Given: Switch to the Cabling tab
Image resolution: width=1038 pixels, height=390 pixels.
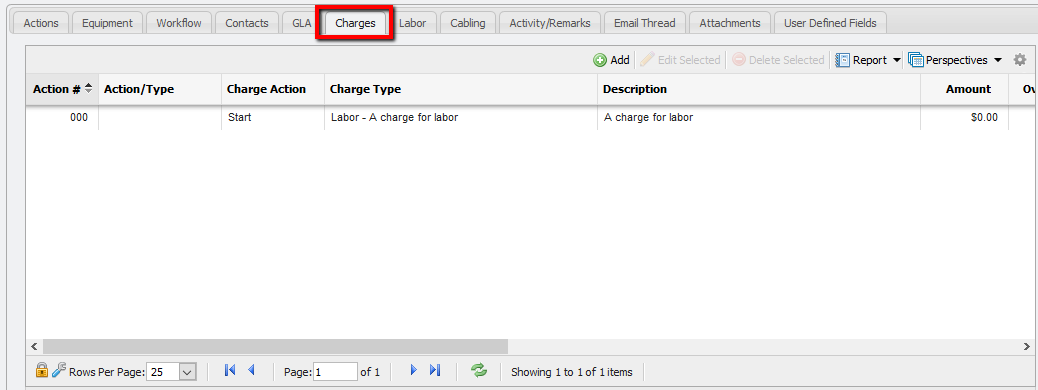Looking at the screenshot, I should click(468, 23).
